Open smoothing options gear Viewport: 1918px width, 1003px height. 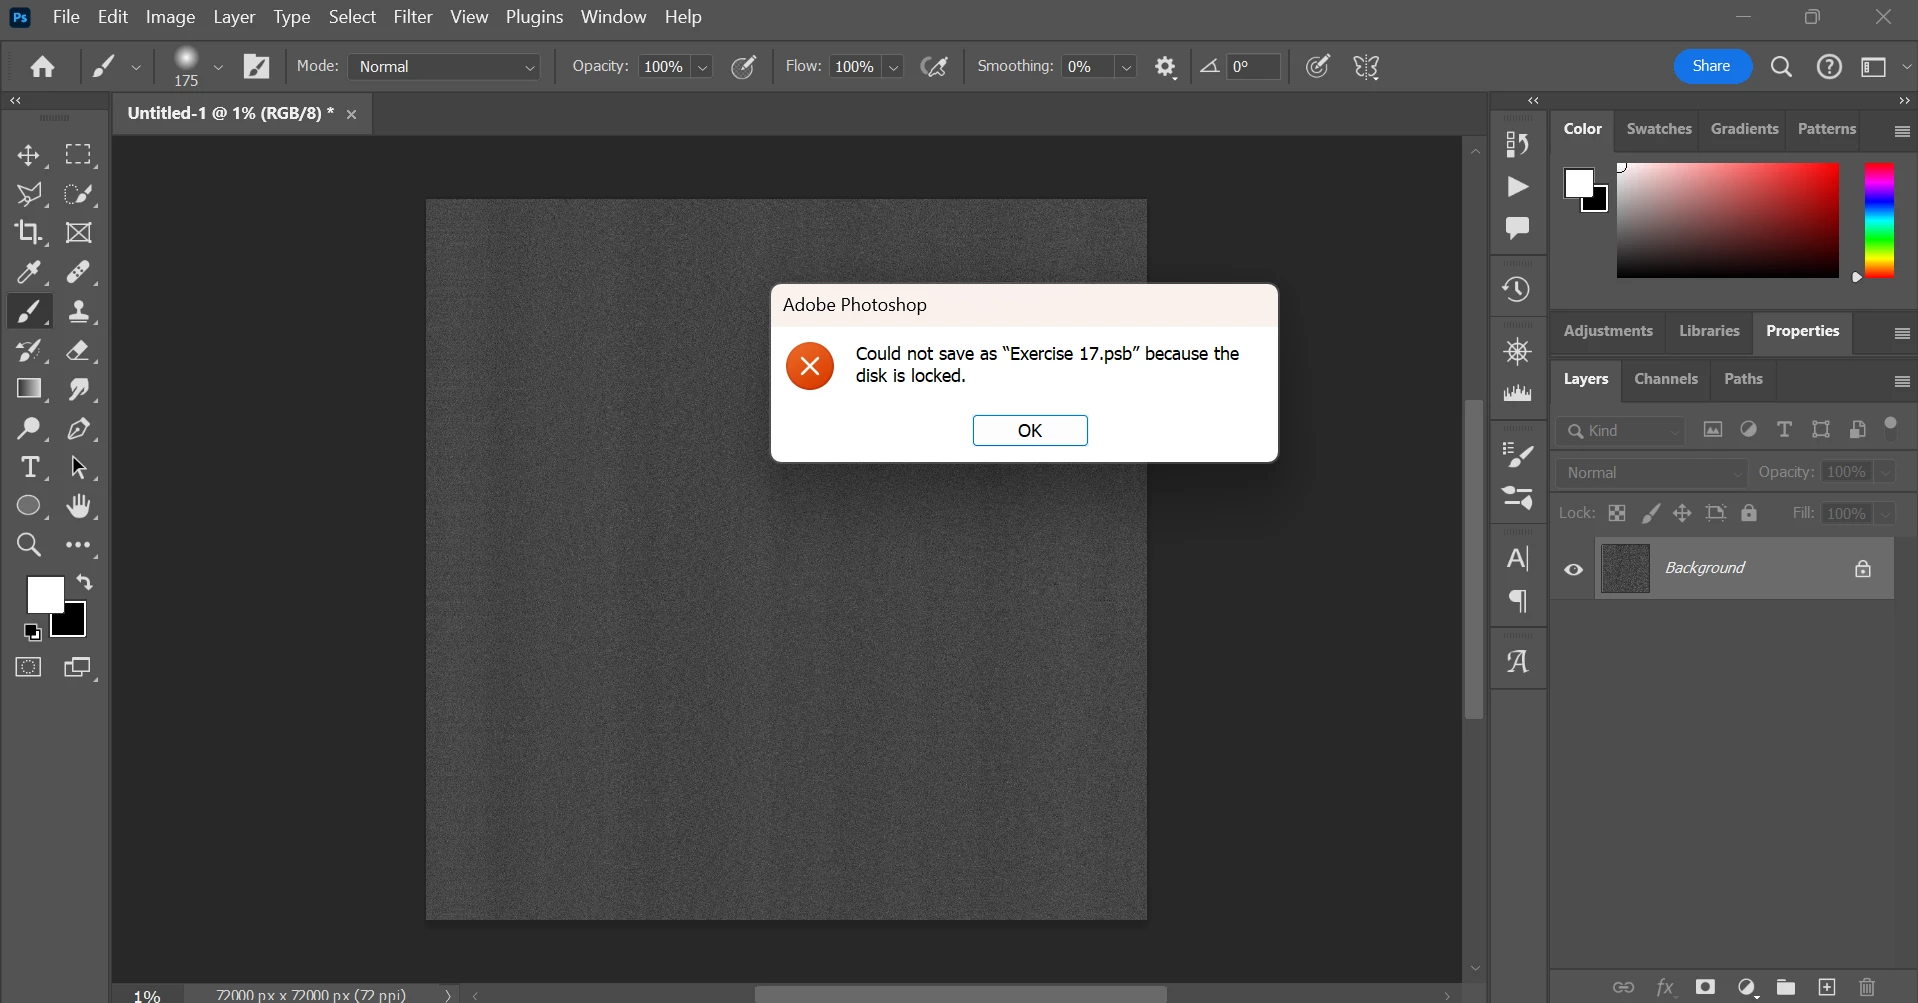click(1166, 67)
